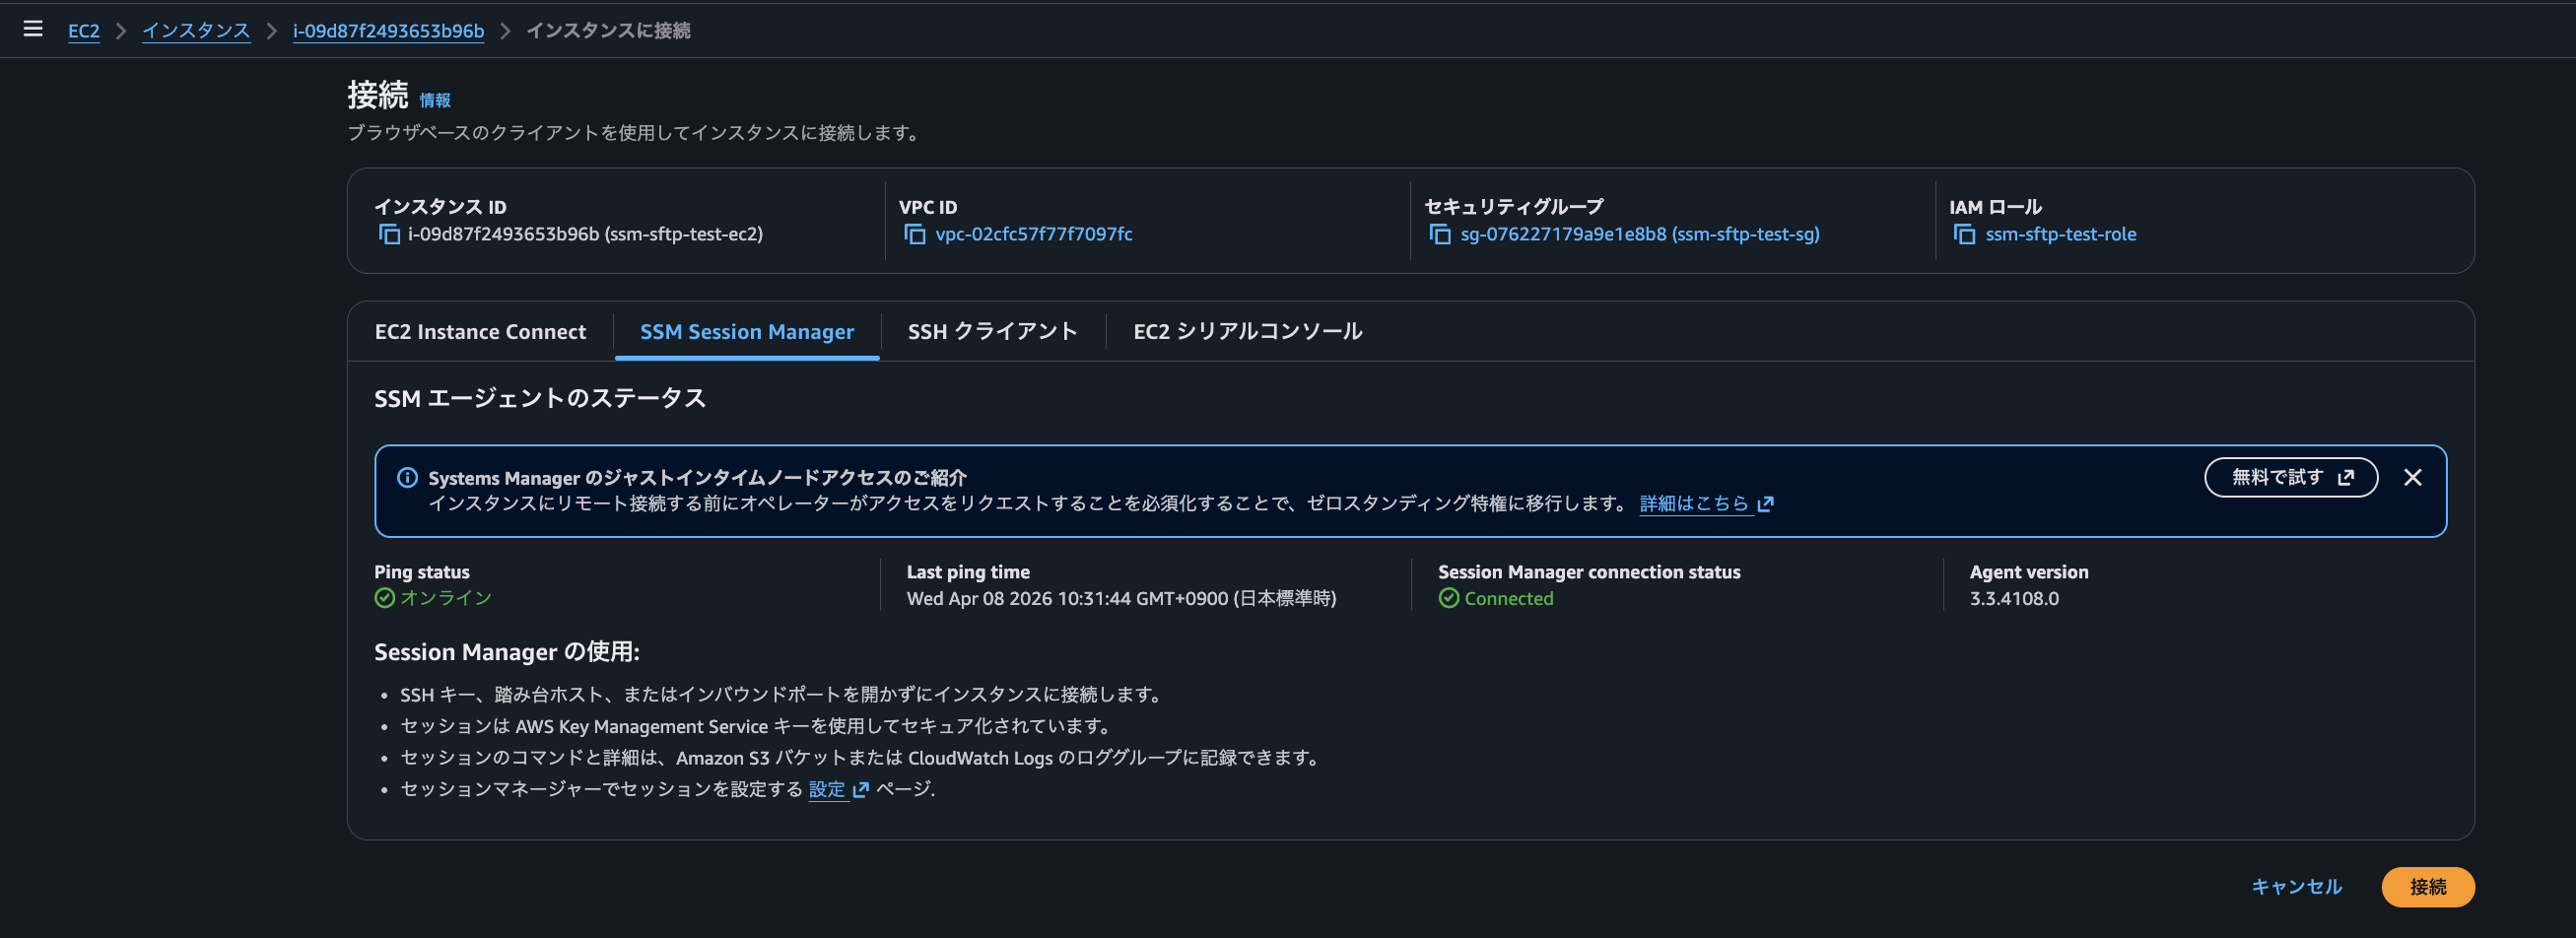Open the 詳細はこちら link
2576x938 pixels.
[x=1695, y=504]
